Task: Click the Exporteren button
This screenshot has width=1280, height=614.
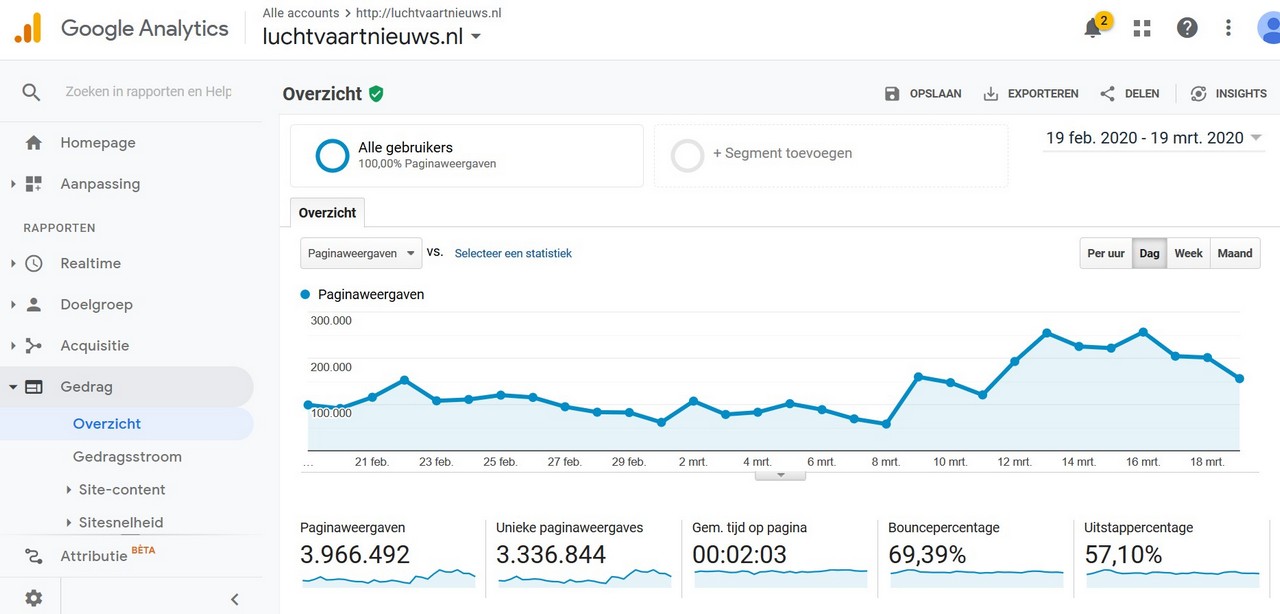Action: pyautogui.click(x=1031, y=94)
